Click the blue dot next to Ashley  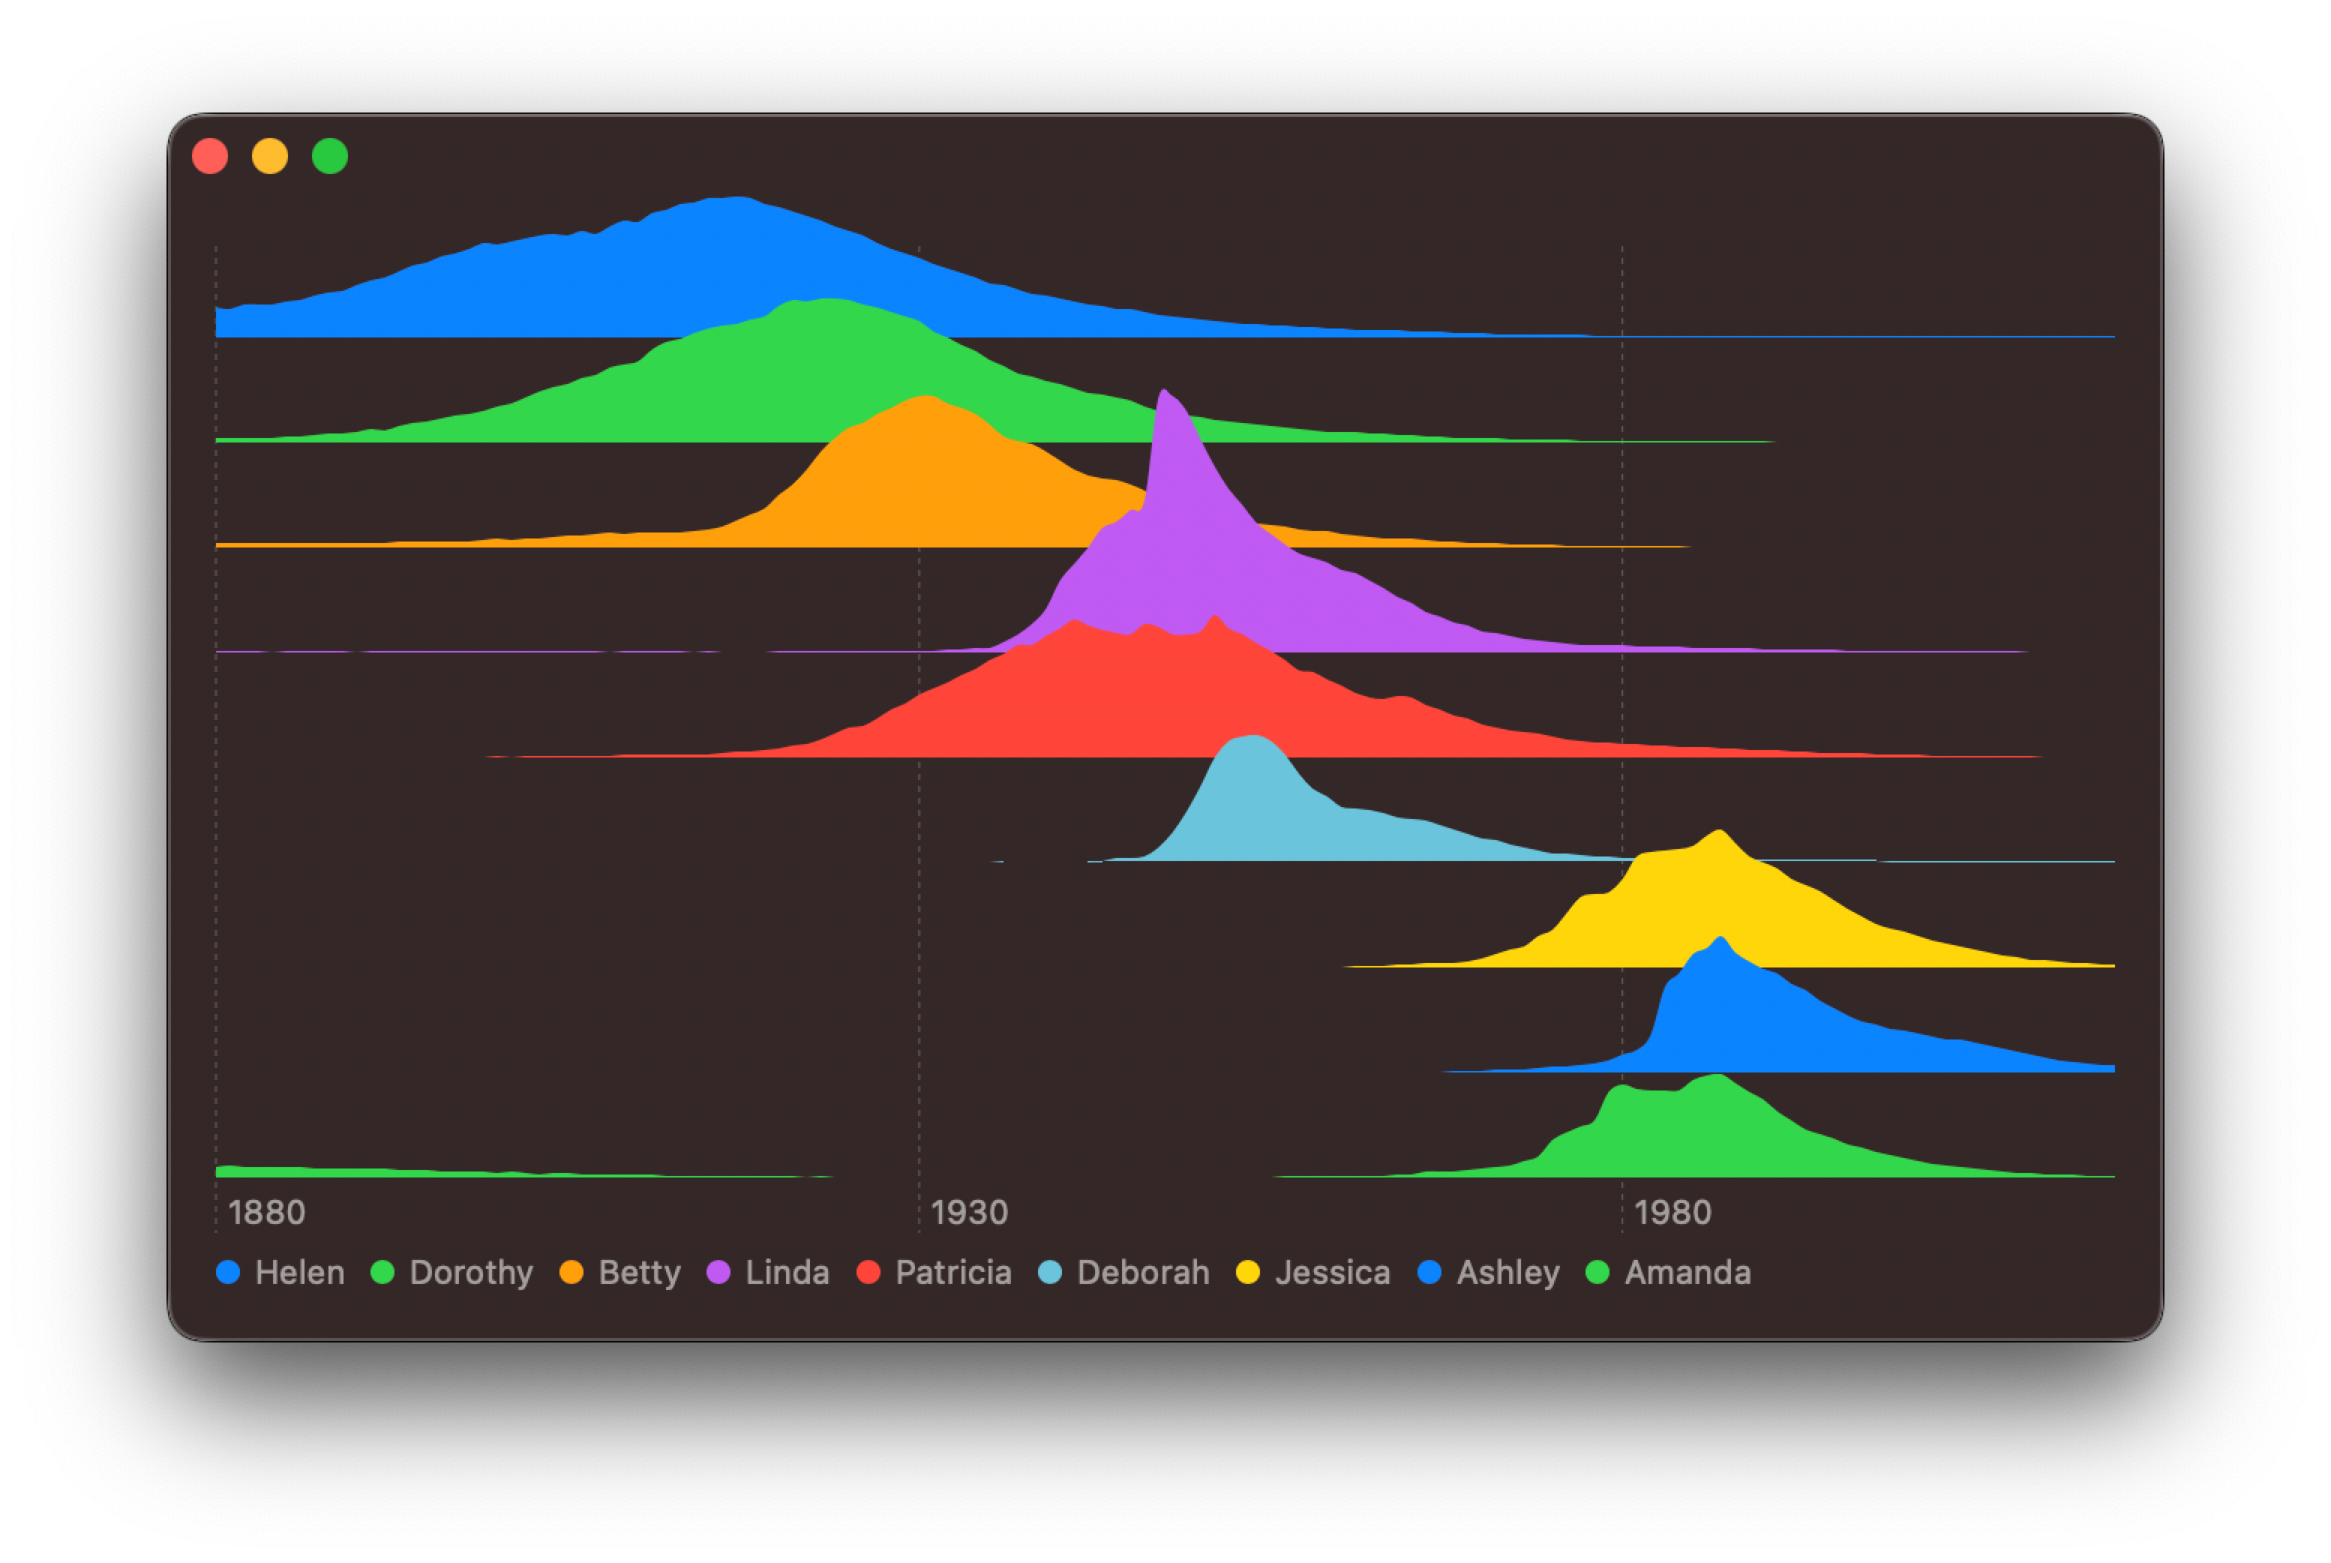point(1432,1272)
